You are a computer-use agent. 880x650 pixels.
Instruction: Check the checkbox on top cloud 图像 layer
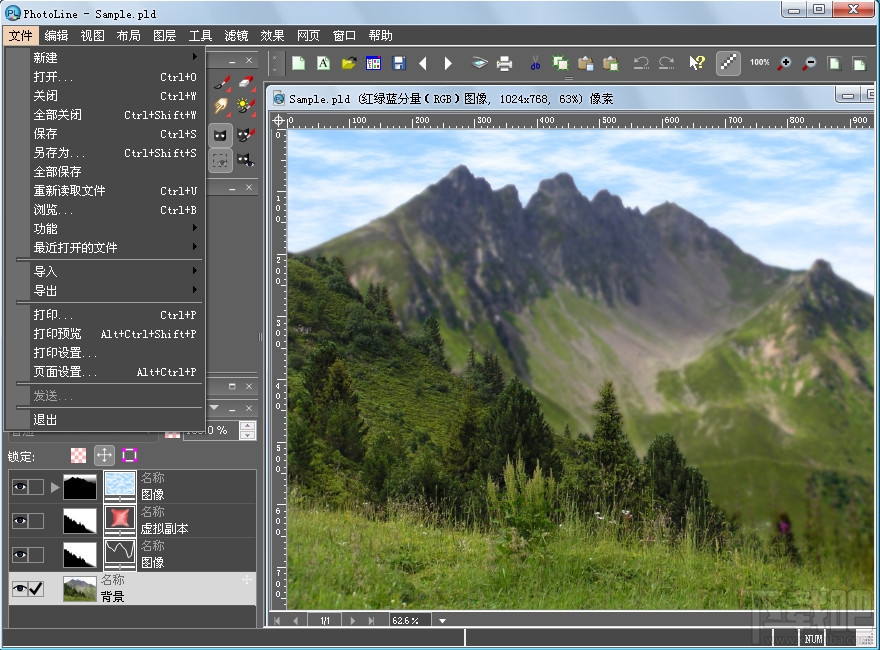click(x=36, y=486)
